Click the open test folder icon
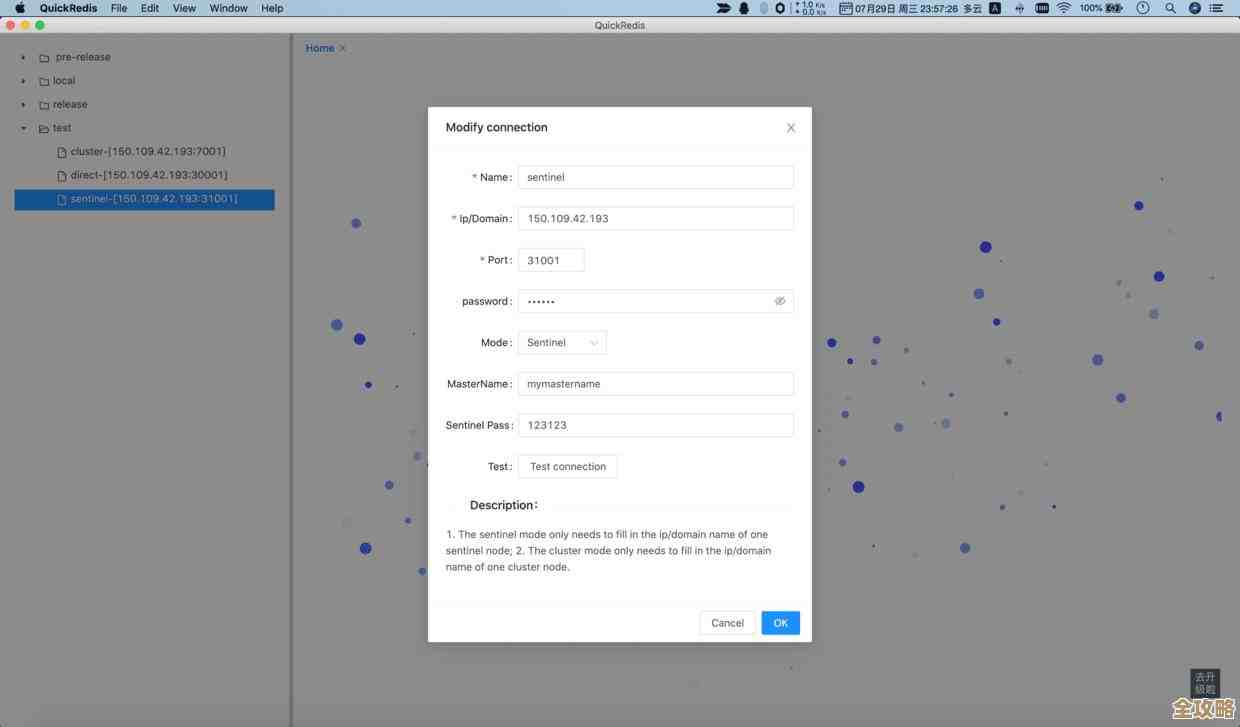 (x=44, y=129)
